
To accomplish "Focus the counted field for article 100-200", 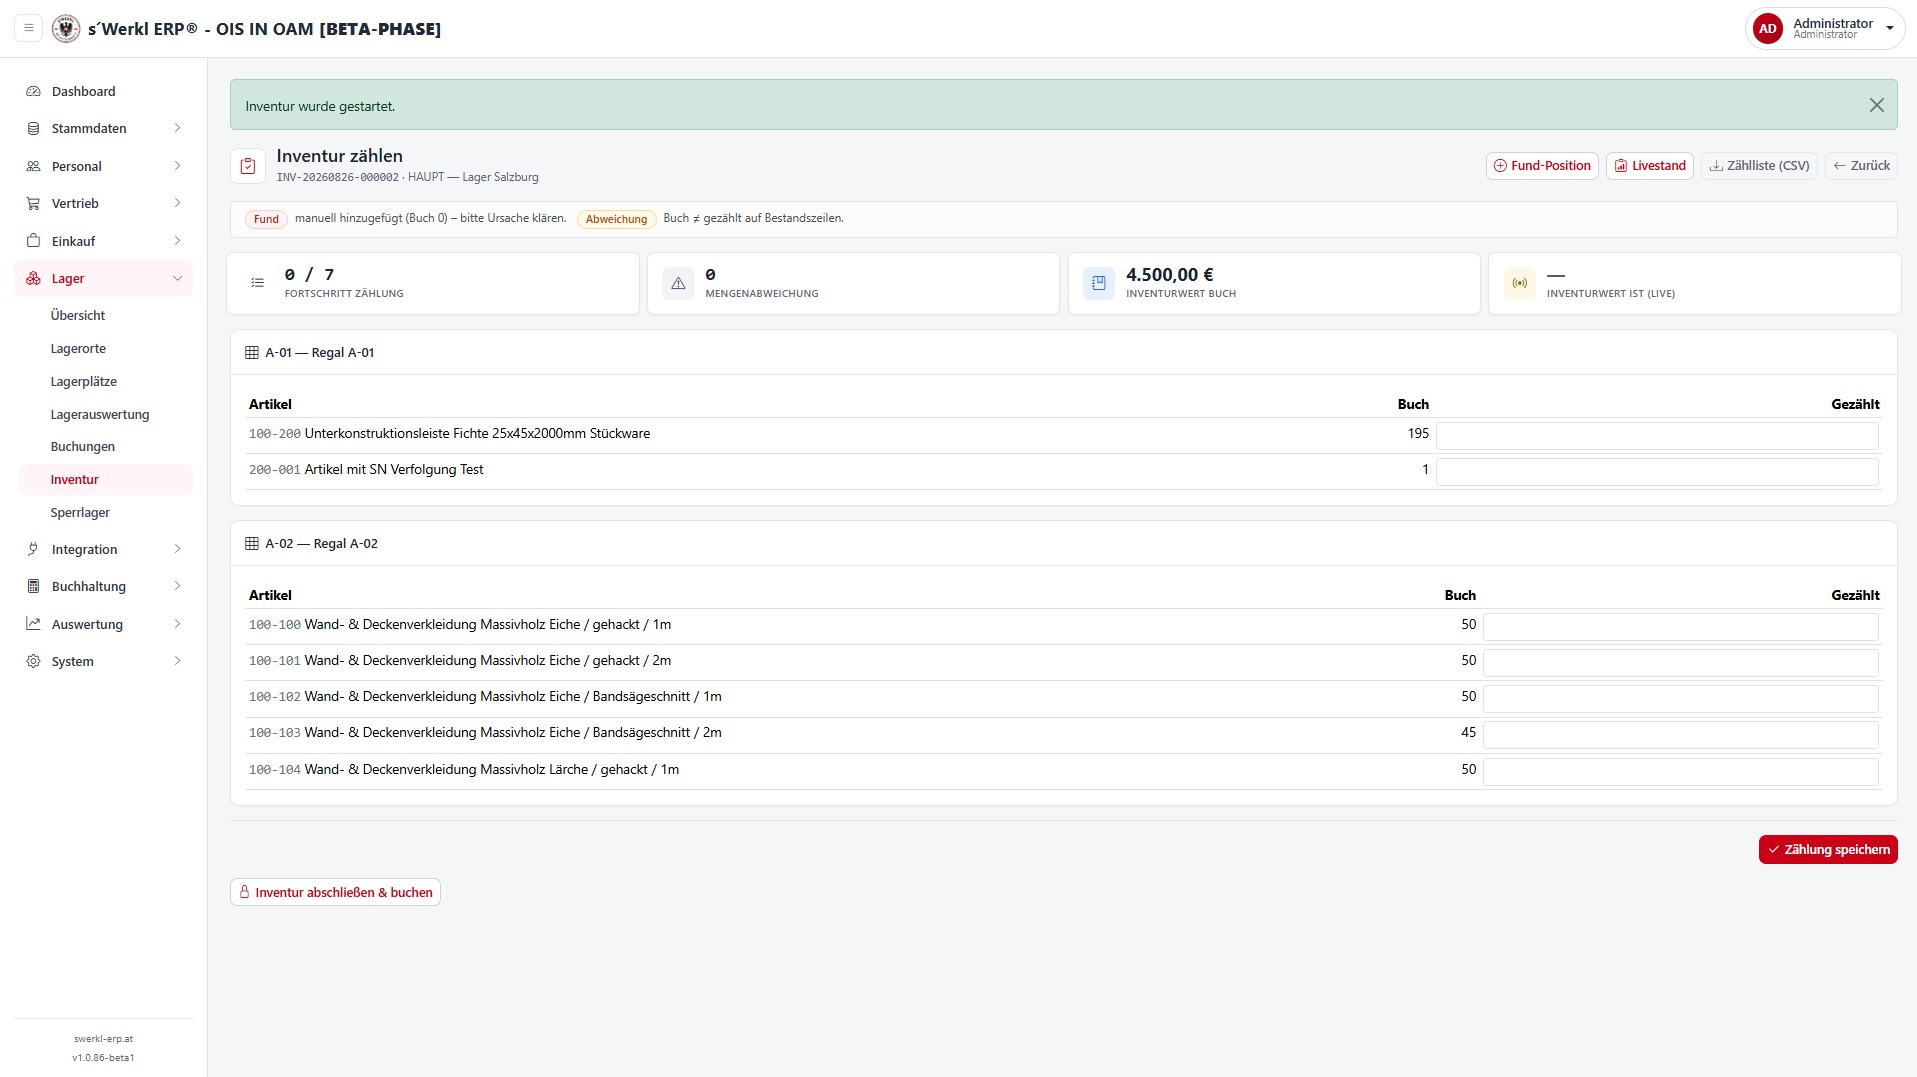I will click(1657, 435).
